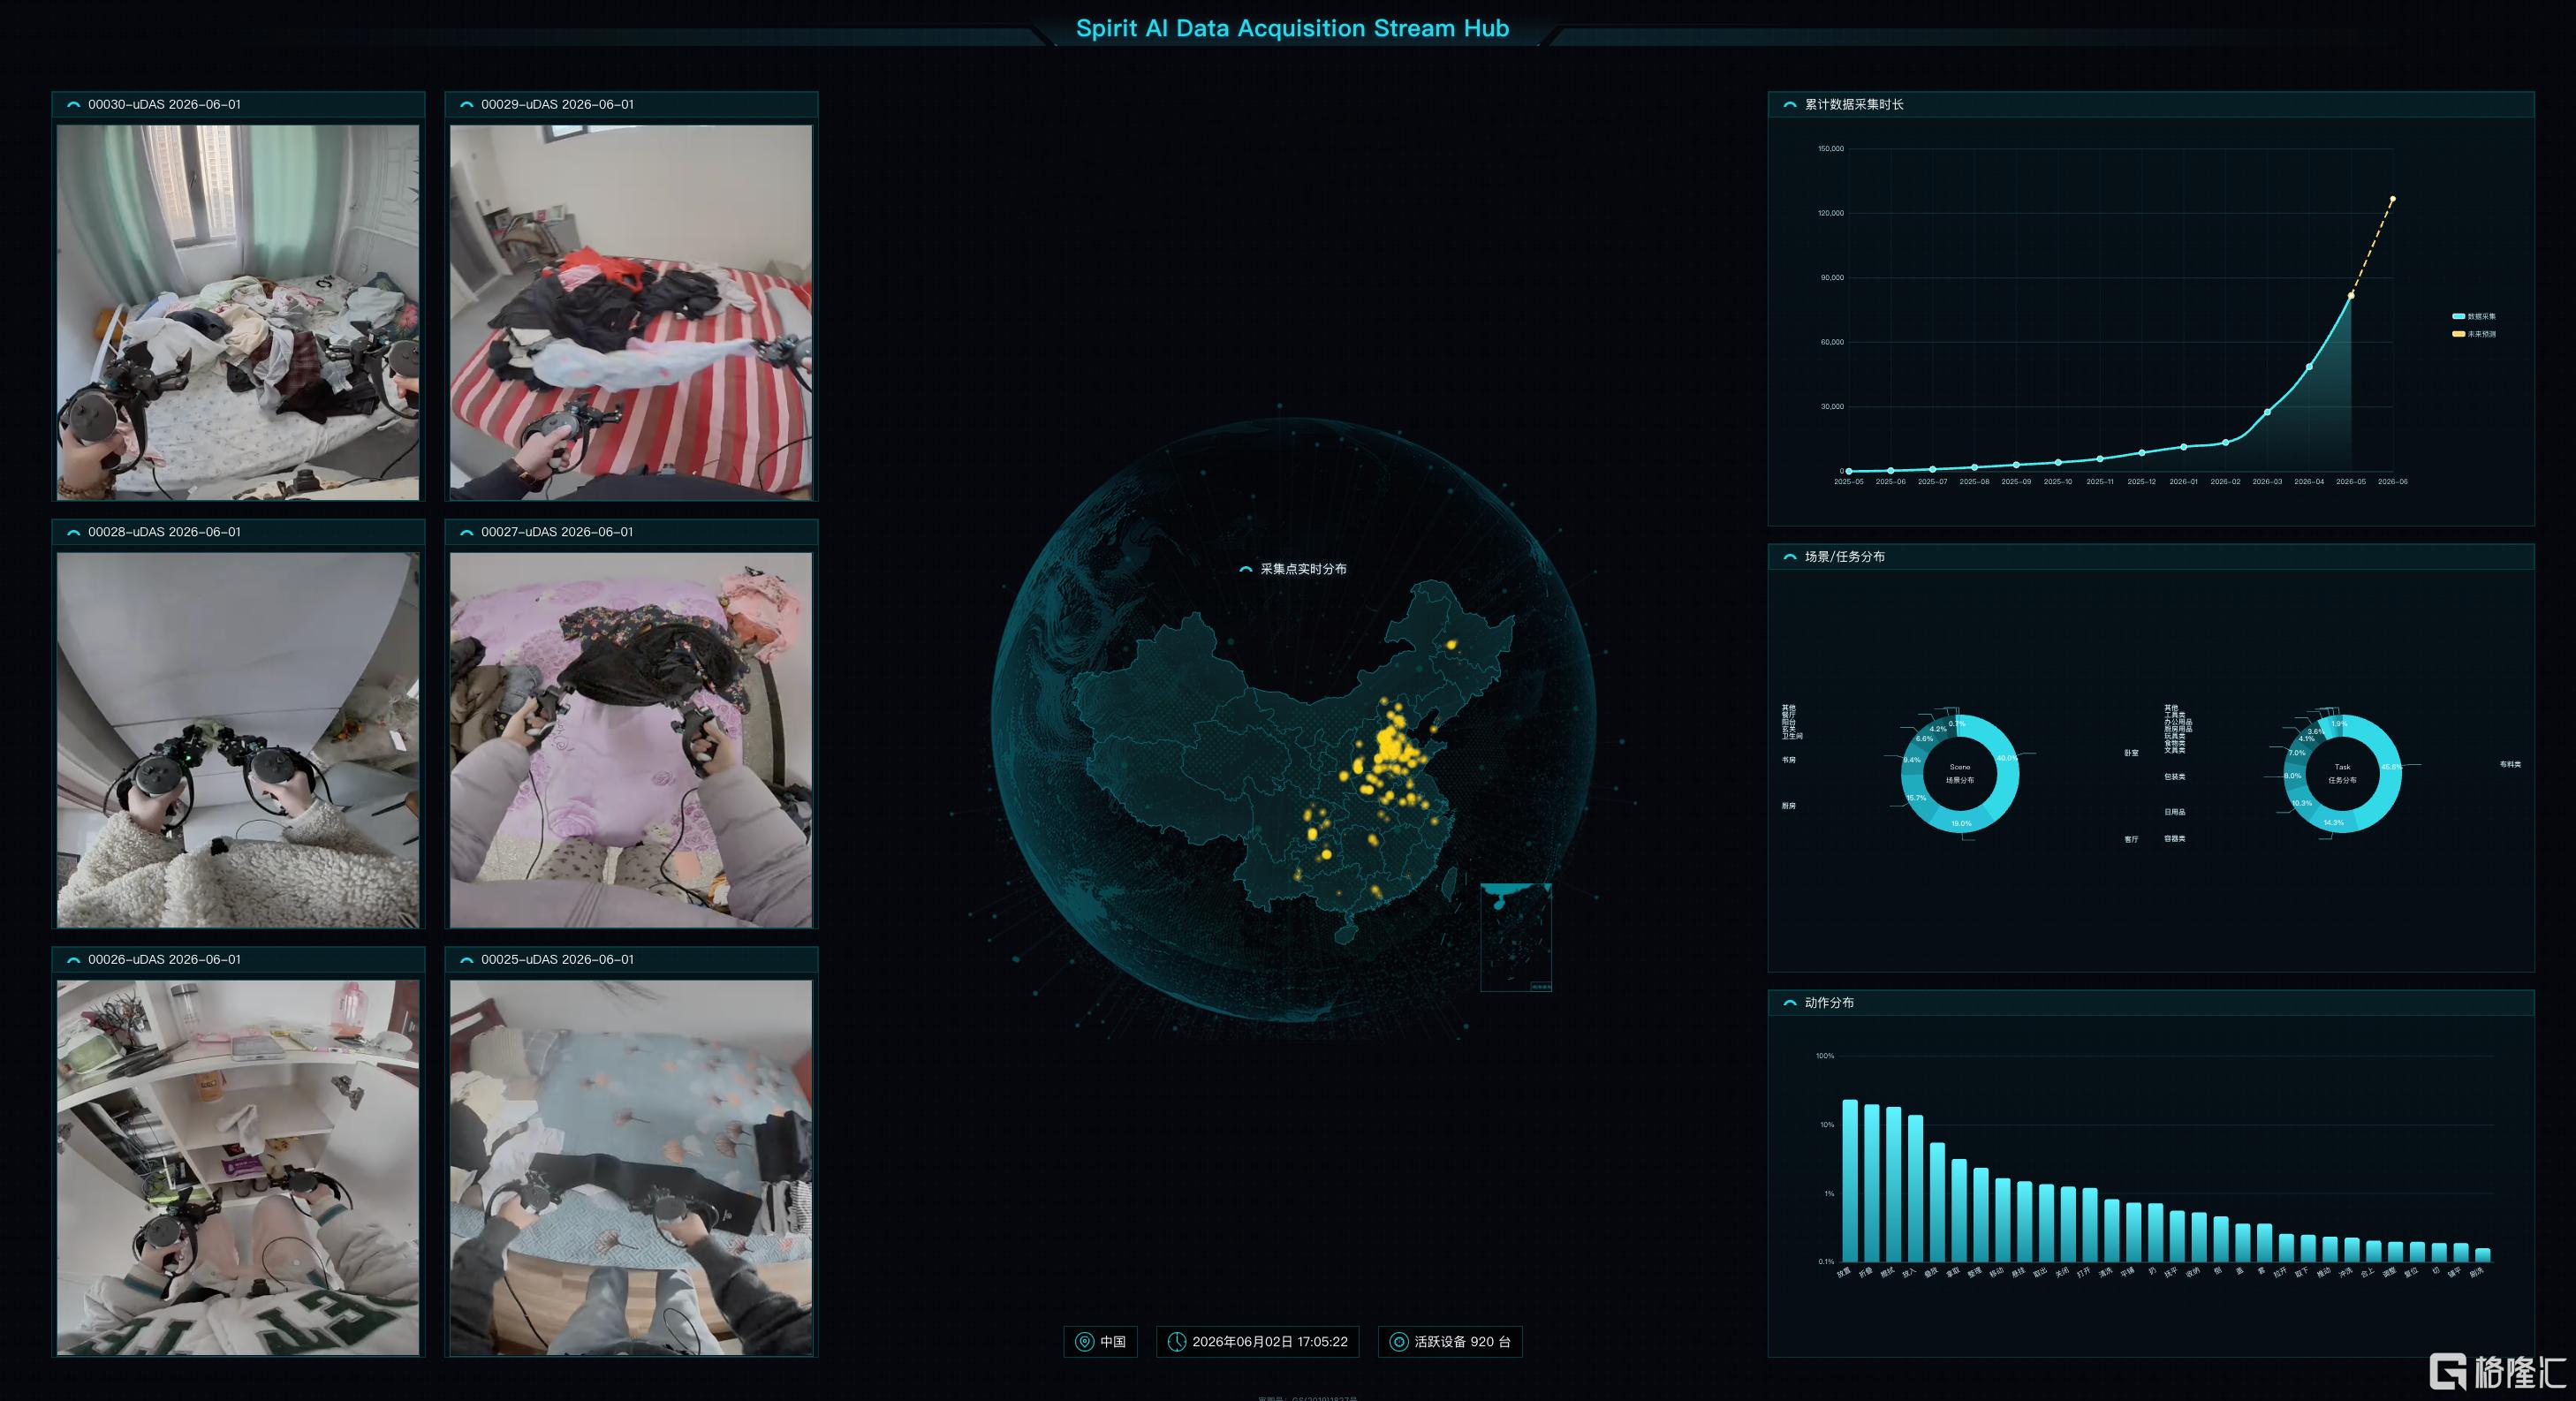Select the 40.0% segment of the Scene donut
The image size is (2576, 1401).
click(2007, 760)
